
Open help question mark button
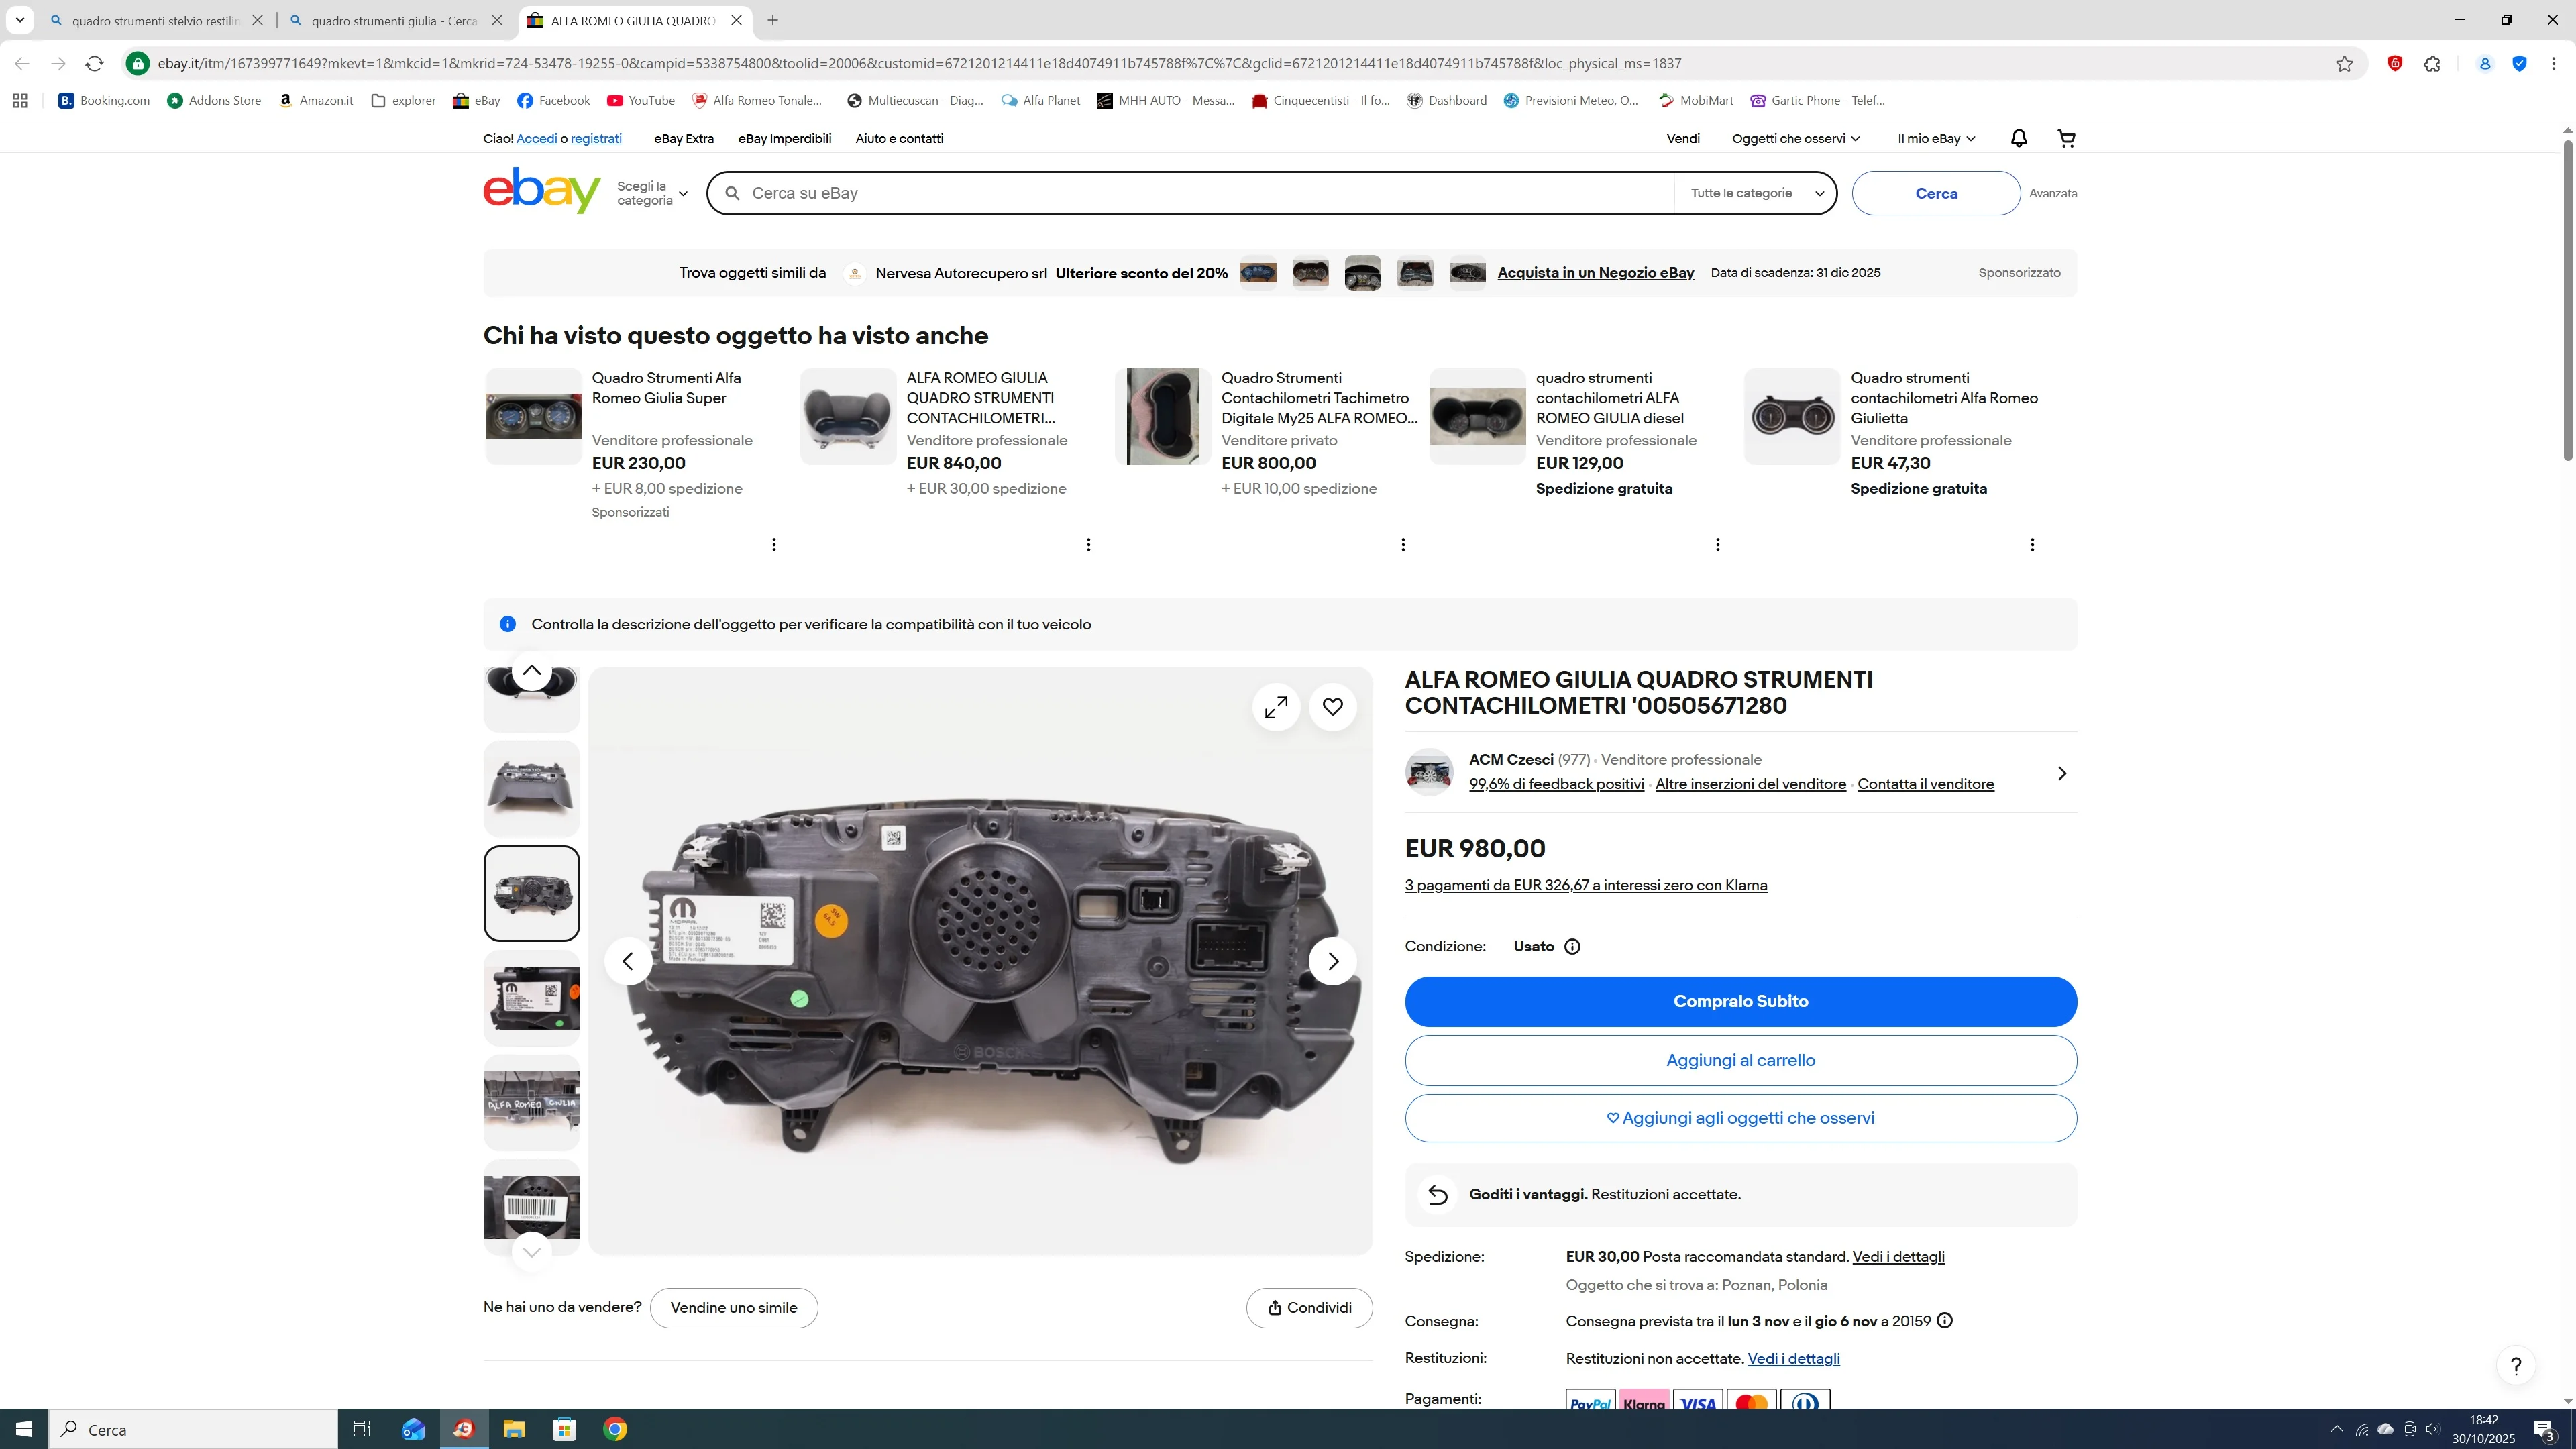click(2515, 1366)
